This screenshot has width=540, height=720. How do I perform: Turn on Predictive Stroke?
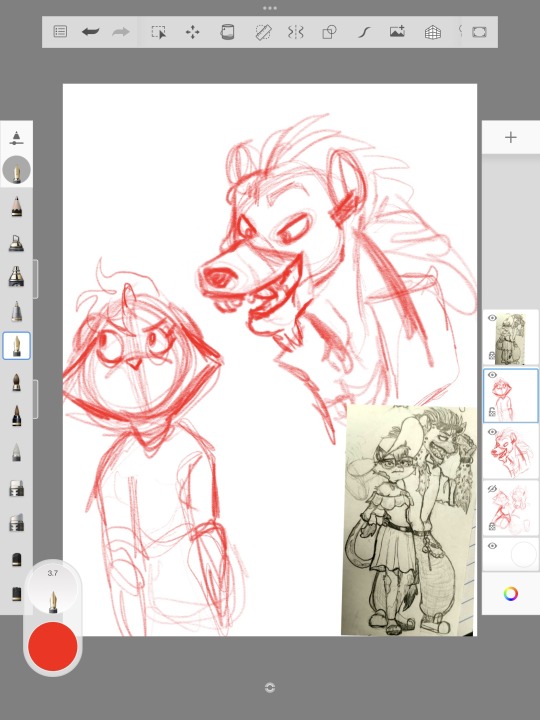pos(364,32)
